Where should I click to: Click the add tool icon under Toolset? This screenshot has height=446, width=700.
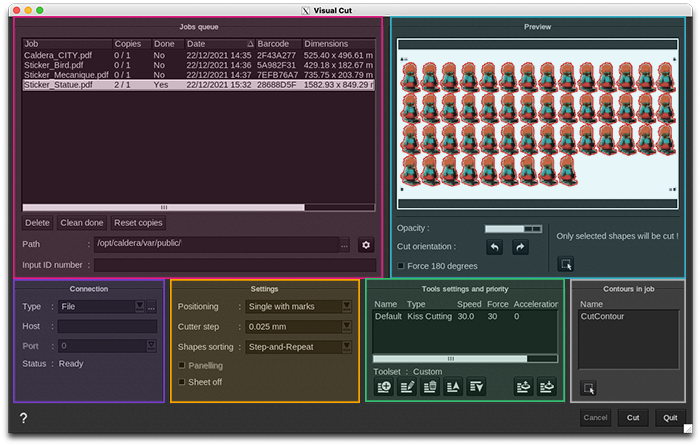pyautogui.click(x=385, y=387)
